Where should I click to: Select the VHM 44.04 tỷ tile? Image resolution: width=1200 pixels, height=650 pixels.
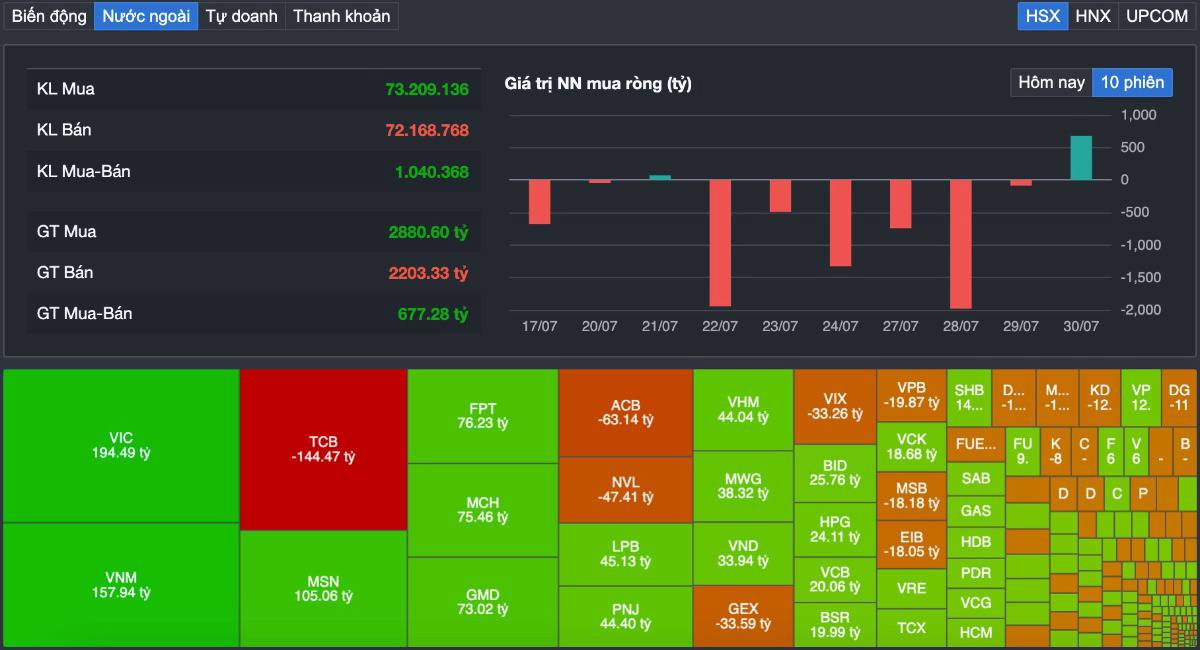click(743, 410)
